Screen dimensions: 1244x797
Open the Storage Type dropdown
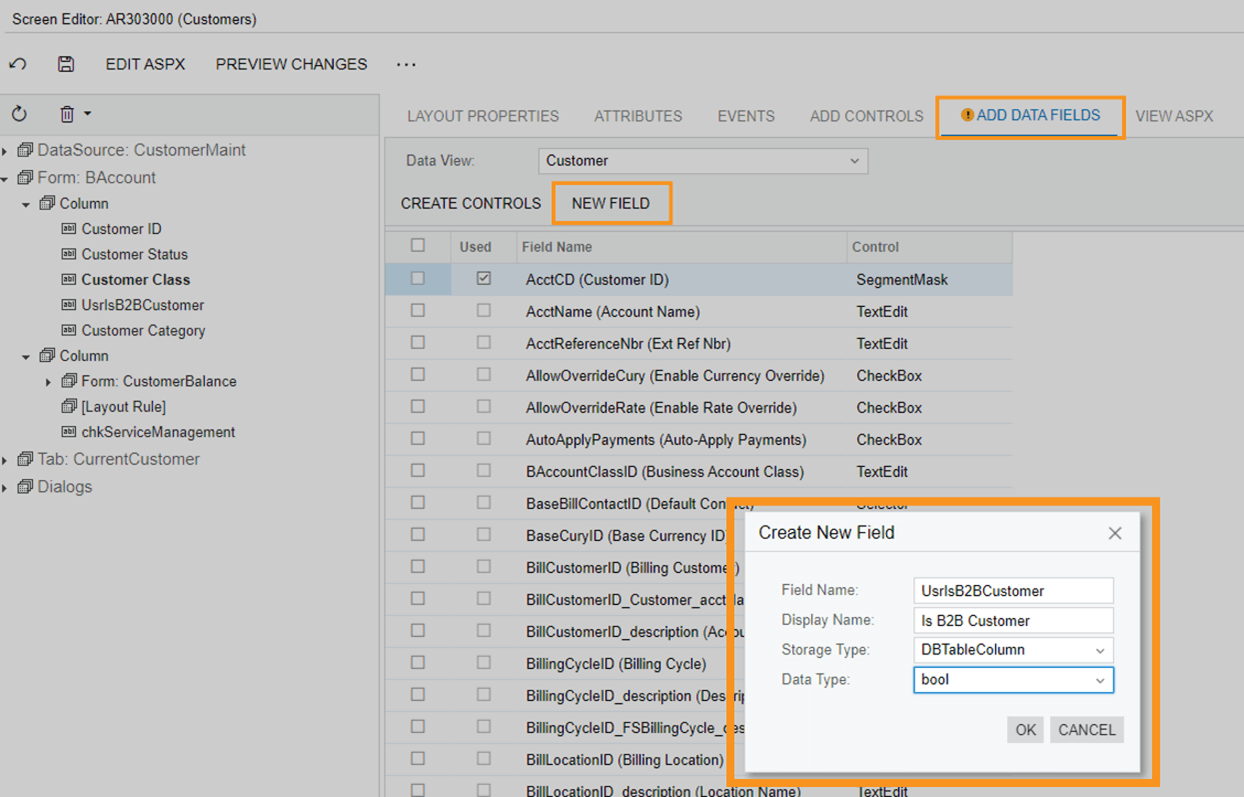pyautogui.click(x=1013, y=650)
